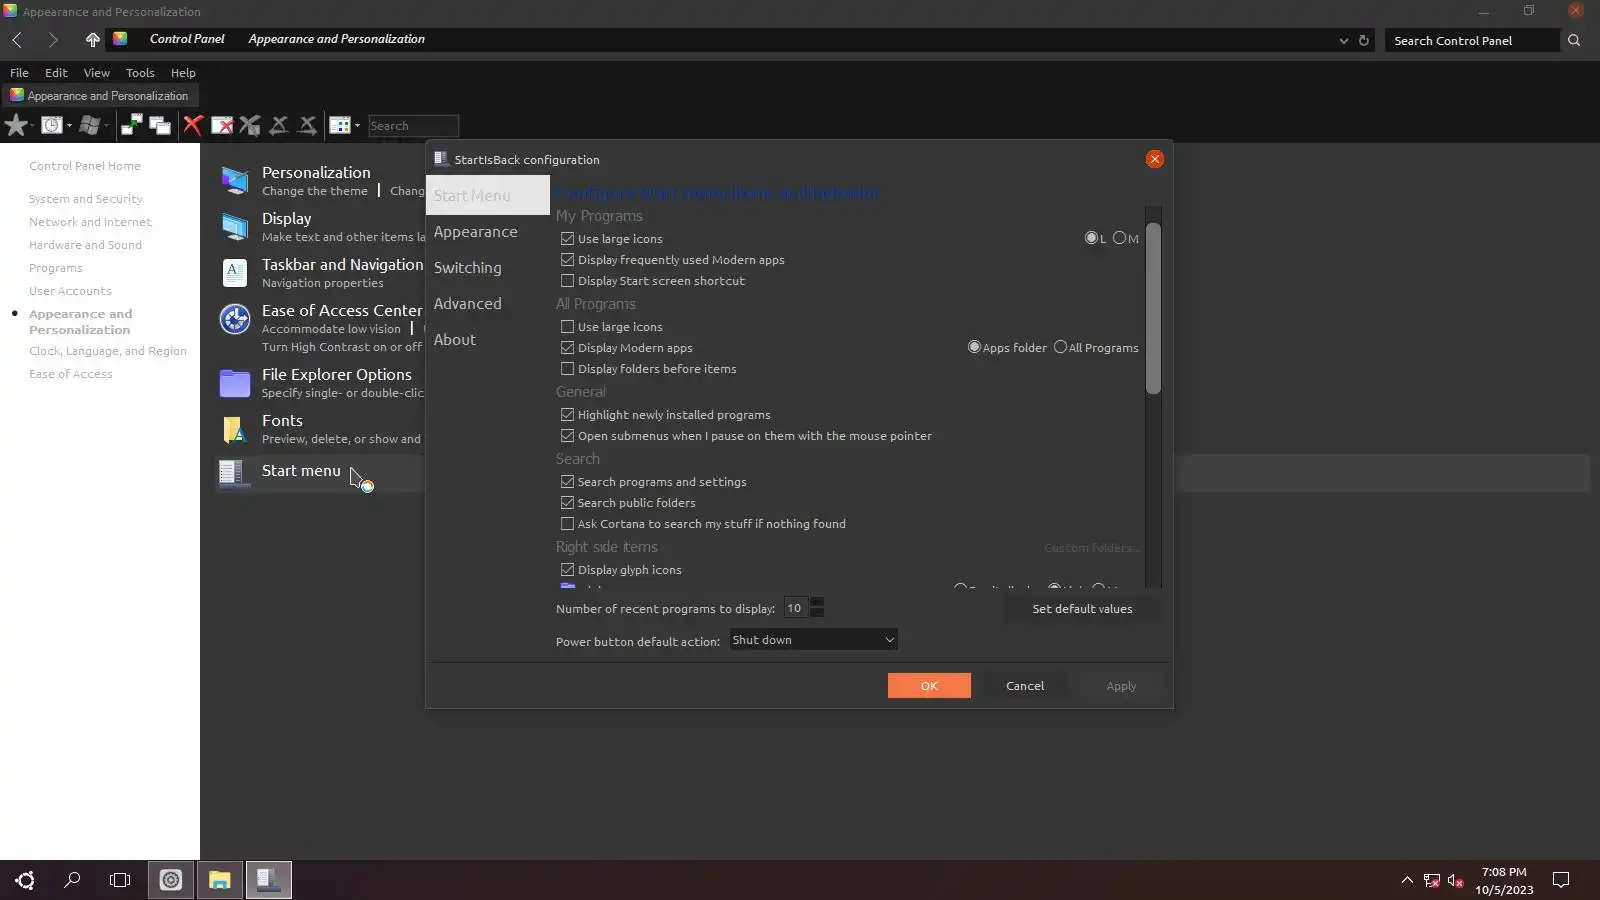1600x900 pixels.
Task: Expand the view layout dropdown arrow
Action: click(x=357, y=126)
